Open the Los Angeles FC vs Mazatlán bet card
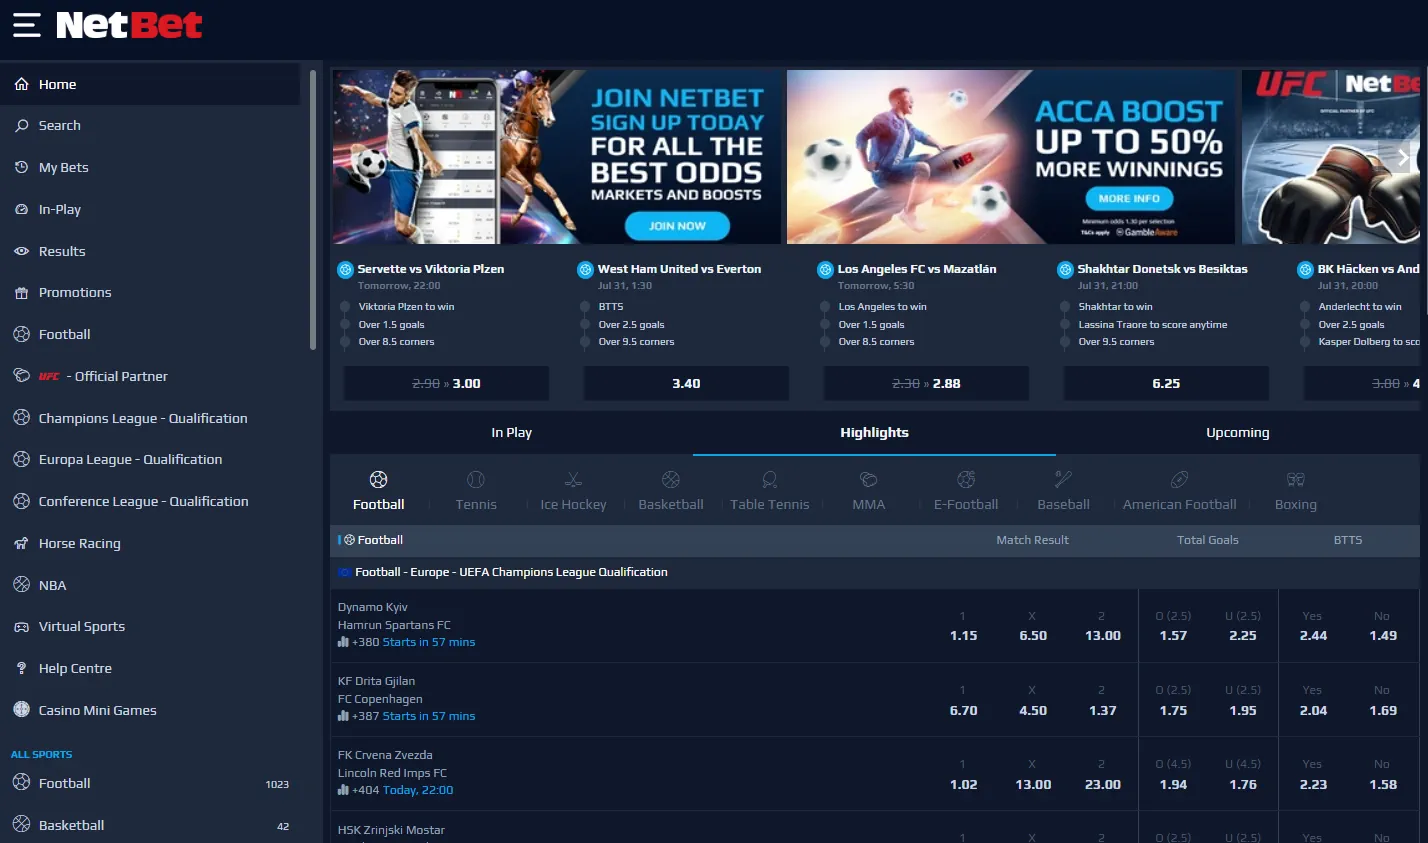This screenshot has height=843, width=1428. coord(926,305)
